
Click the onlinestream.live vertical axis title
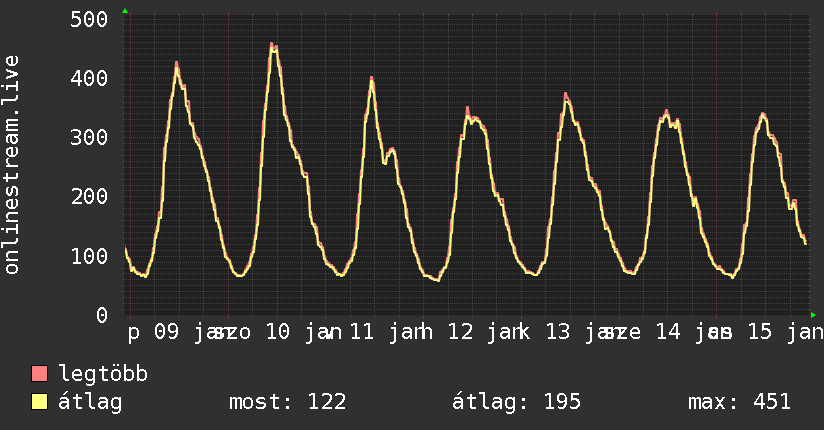coord(12,165)
